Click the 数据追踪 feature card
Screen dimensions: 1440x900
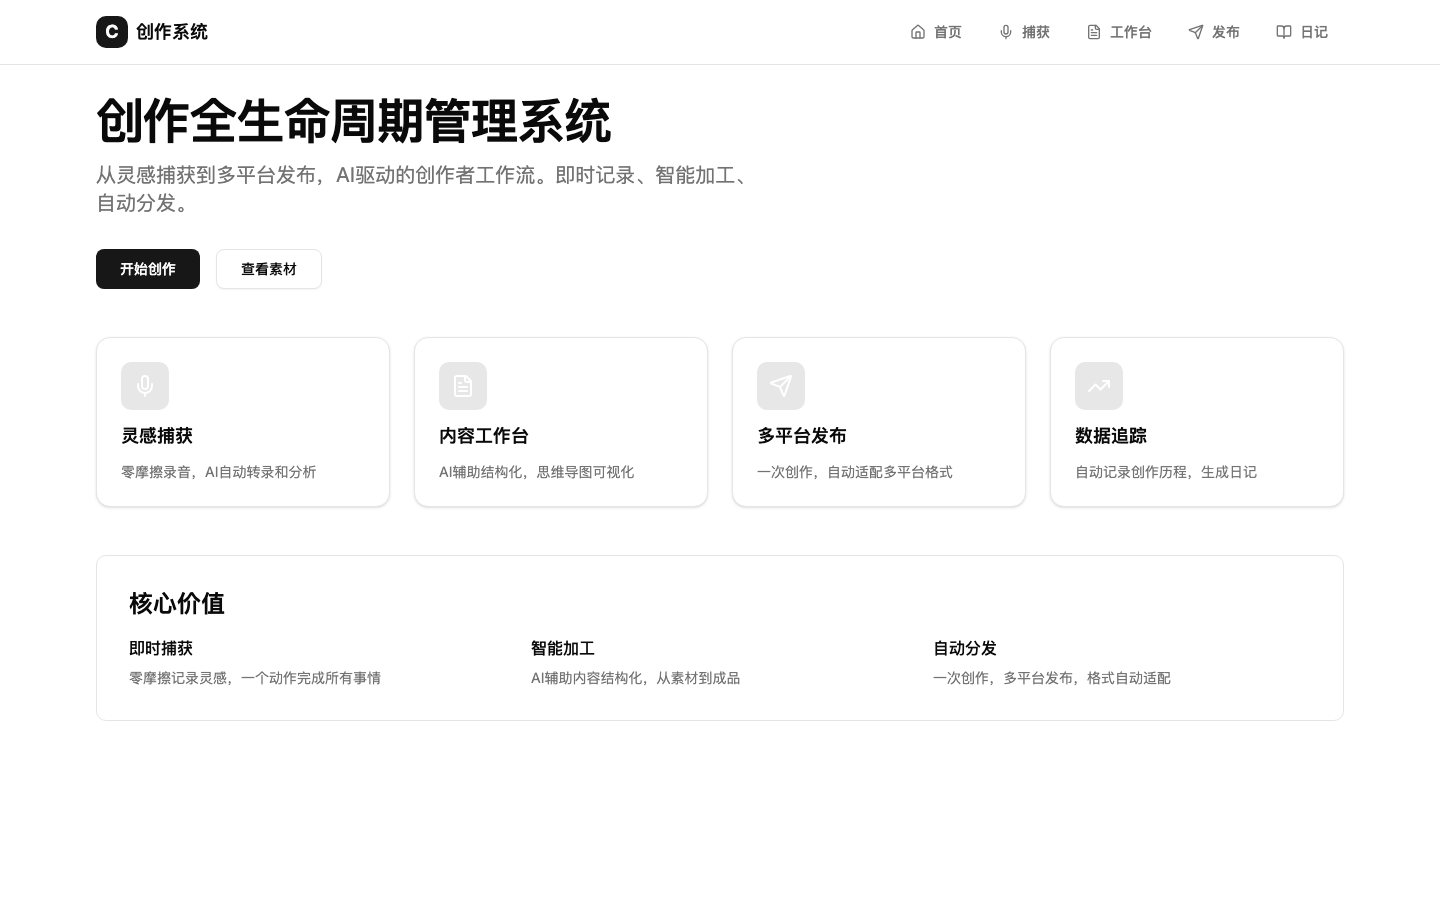tap(1197, 421)
